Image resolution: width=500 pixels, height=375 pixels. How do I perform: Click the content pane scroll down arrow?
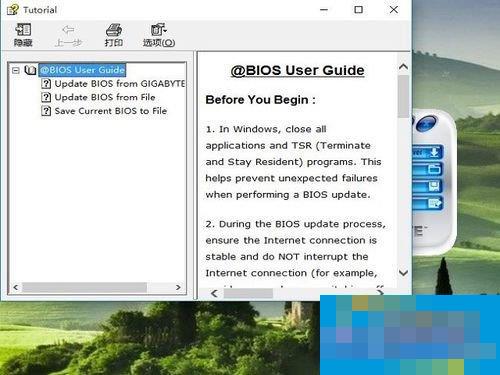[403, 273]
